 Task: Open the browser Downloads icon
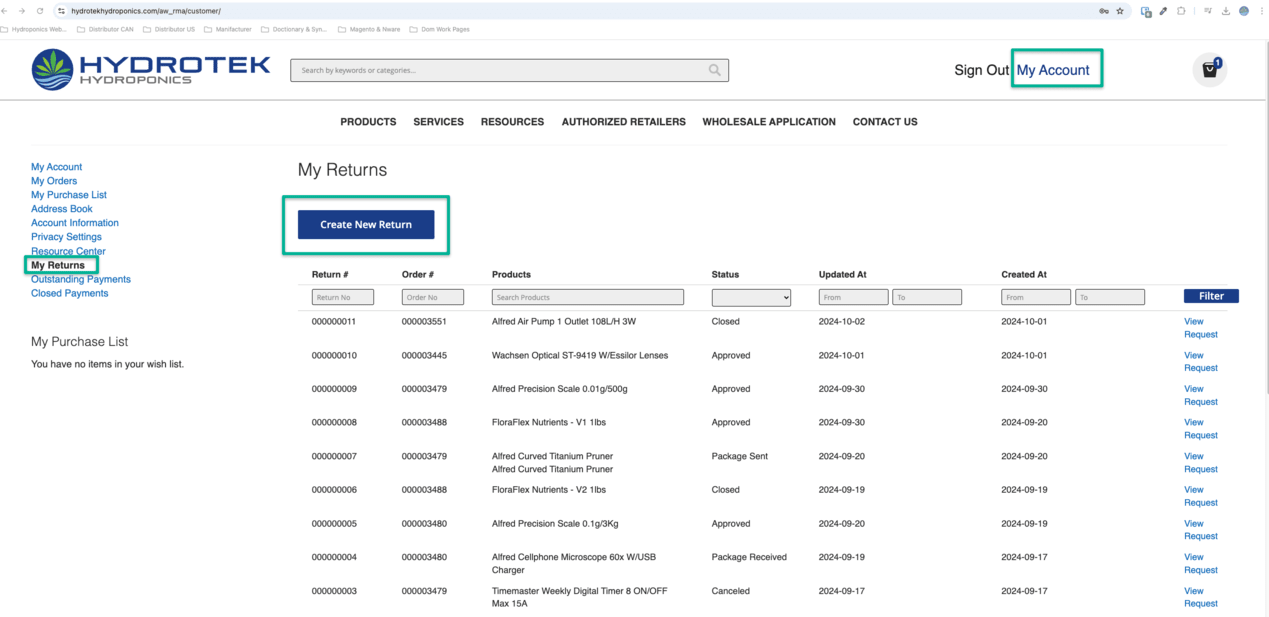[1226, 11]
